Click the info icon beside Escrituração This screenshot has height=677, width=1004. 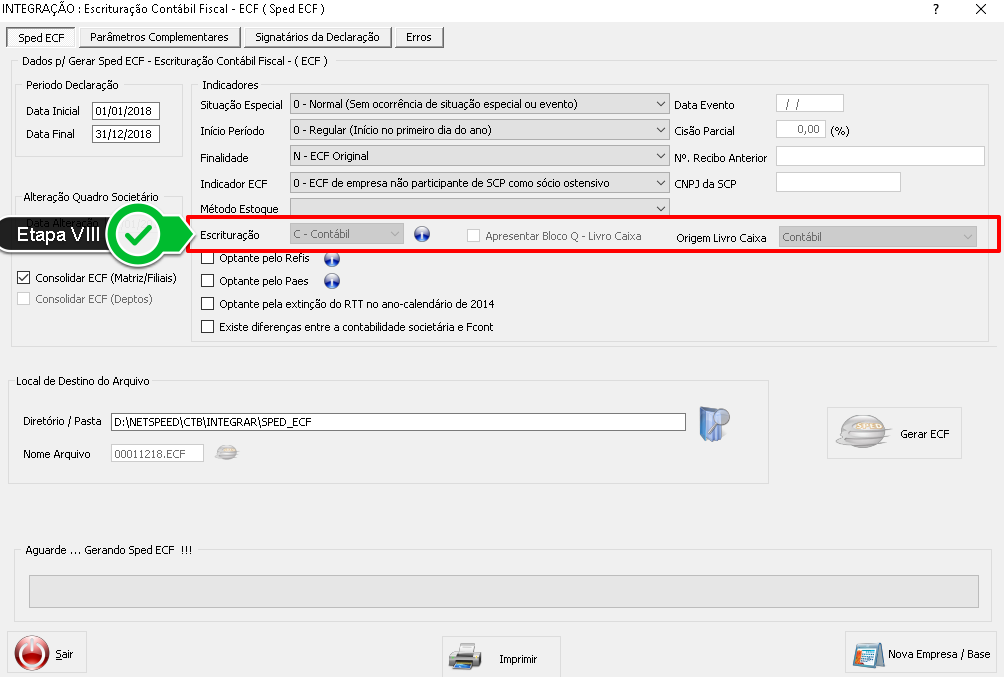pos(422,235)
